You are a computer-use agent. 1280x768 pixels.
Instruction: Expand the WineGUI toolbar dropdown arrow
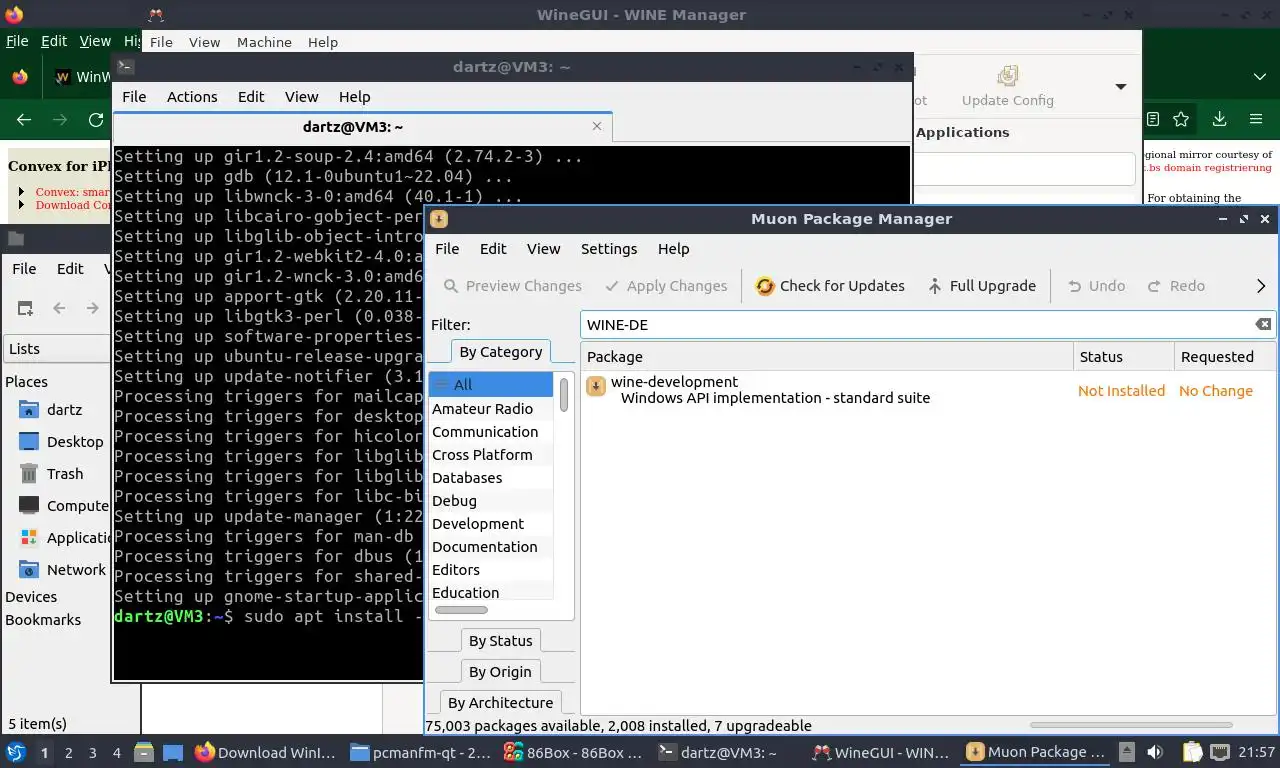pos(1121,87)
